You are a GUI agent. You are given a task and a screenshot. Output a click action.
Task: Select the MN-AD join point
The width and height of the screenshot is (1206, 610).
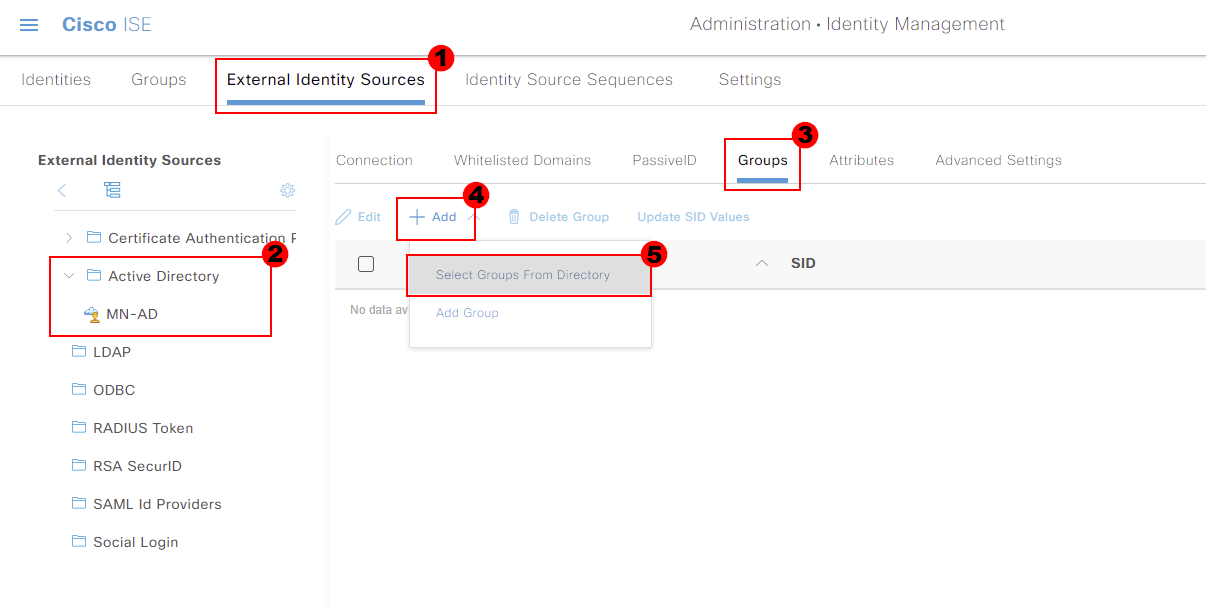coord(132,314)
